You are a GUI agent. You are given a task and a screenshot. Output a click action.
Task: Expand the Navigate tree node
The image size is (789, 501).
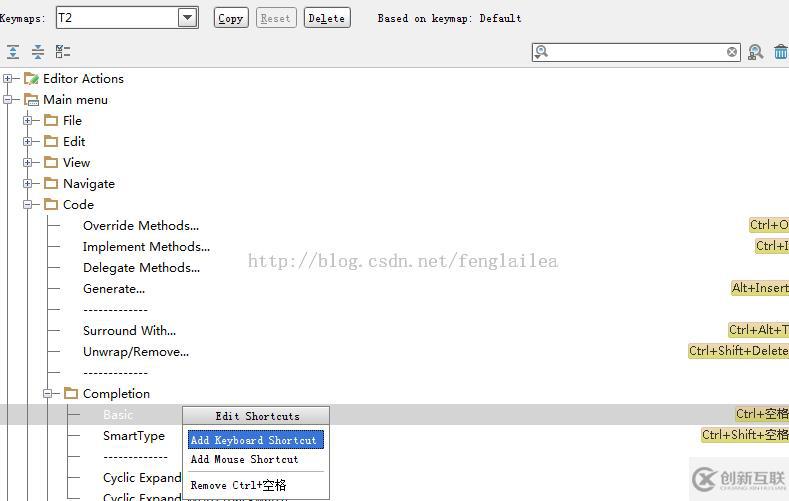tap(28, 184)
